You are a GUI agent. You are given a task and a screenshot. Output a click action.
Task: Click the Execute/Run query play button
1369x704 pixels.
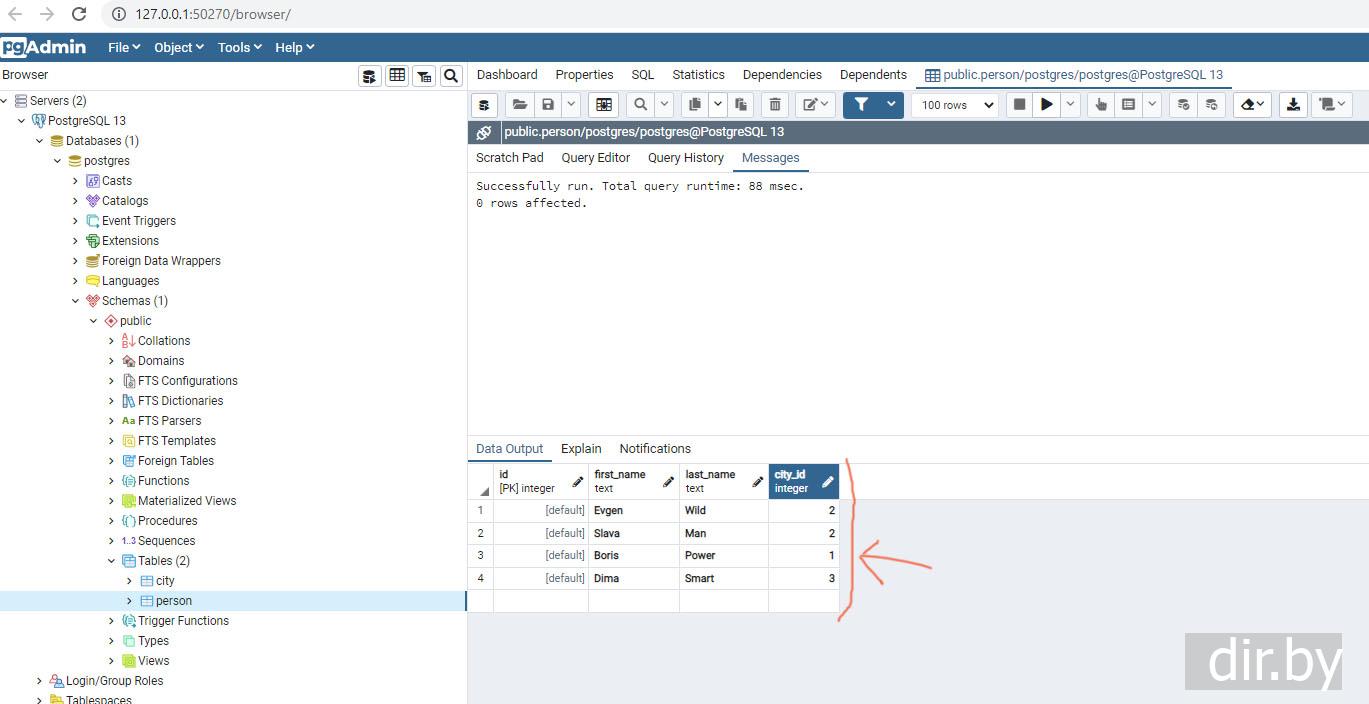1046,105
